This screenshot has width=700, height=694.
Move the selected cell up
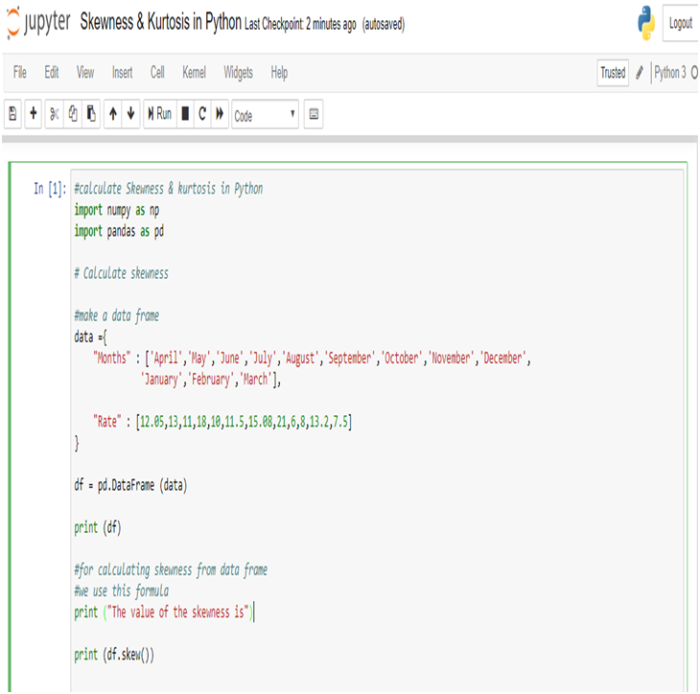coord(113,115)
